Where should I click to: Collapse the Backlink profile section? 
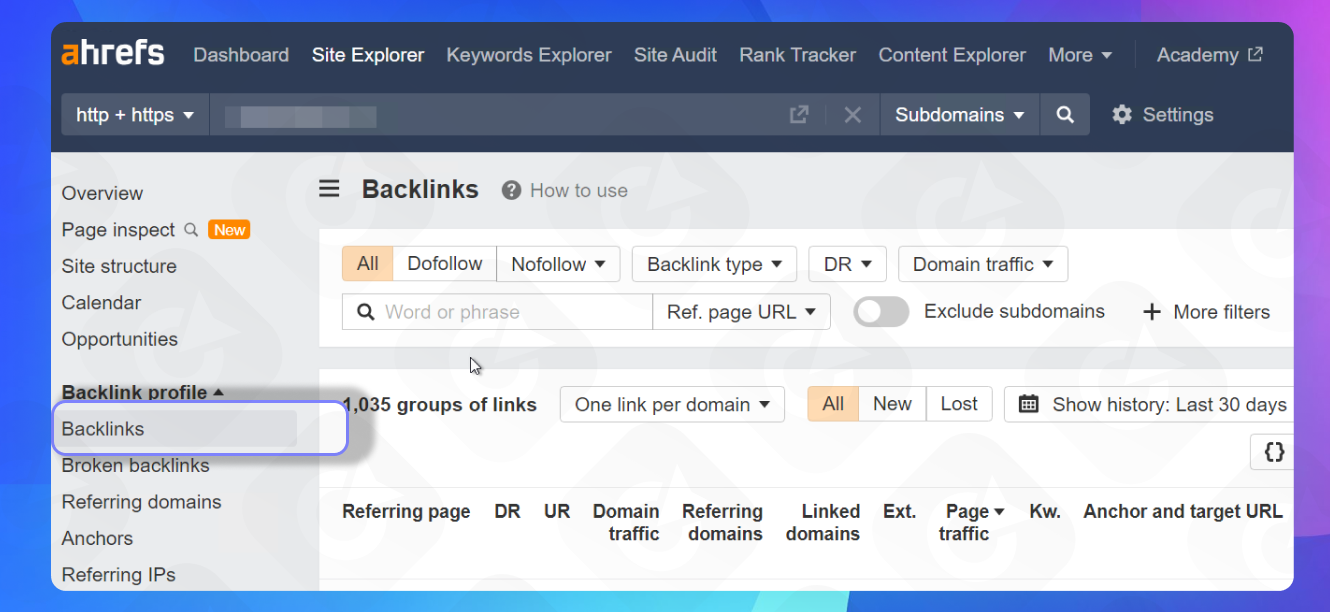(x=142, y=392)
